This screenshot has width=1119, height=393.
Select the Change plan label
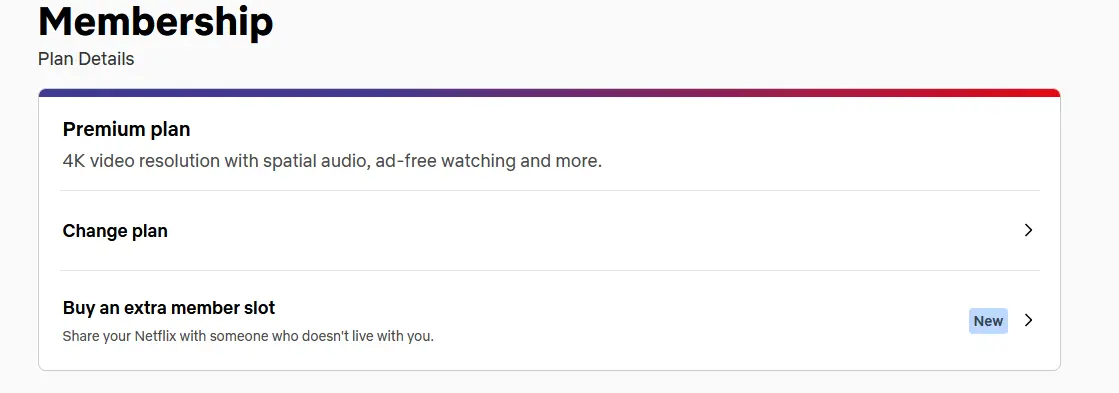point(115,231)
